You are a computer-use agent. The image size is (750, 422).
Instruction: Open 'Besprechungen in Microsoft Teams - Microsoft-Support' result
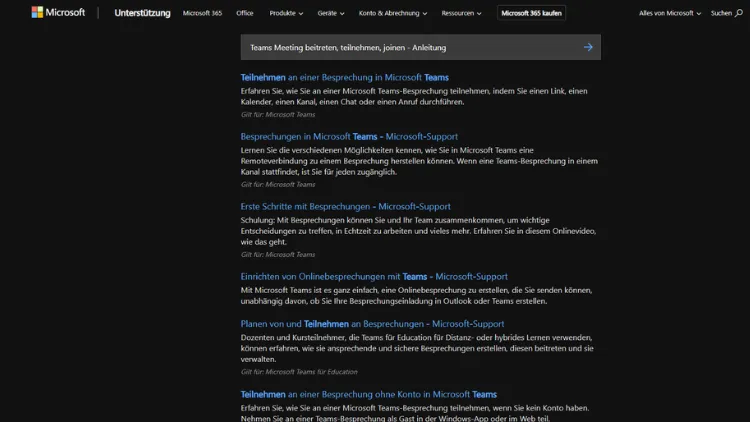tap(349, 136)
